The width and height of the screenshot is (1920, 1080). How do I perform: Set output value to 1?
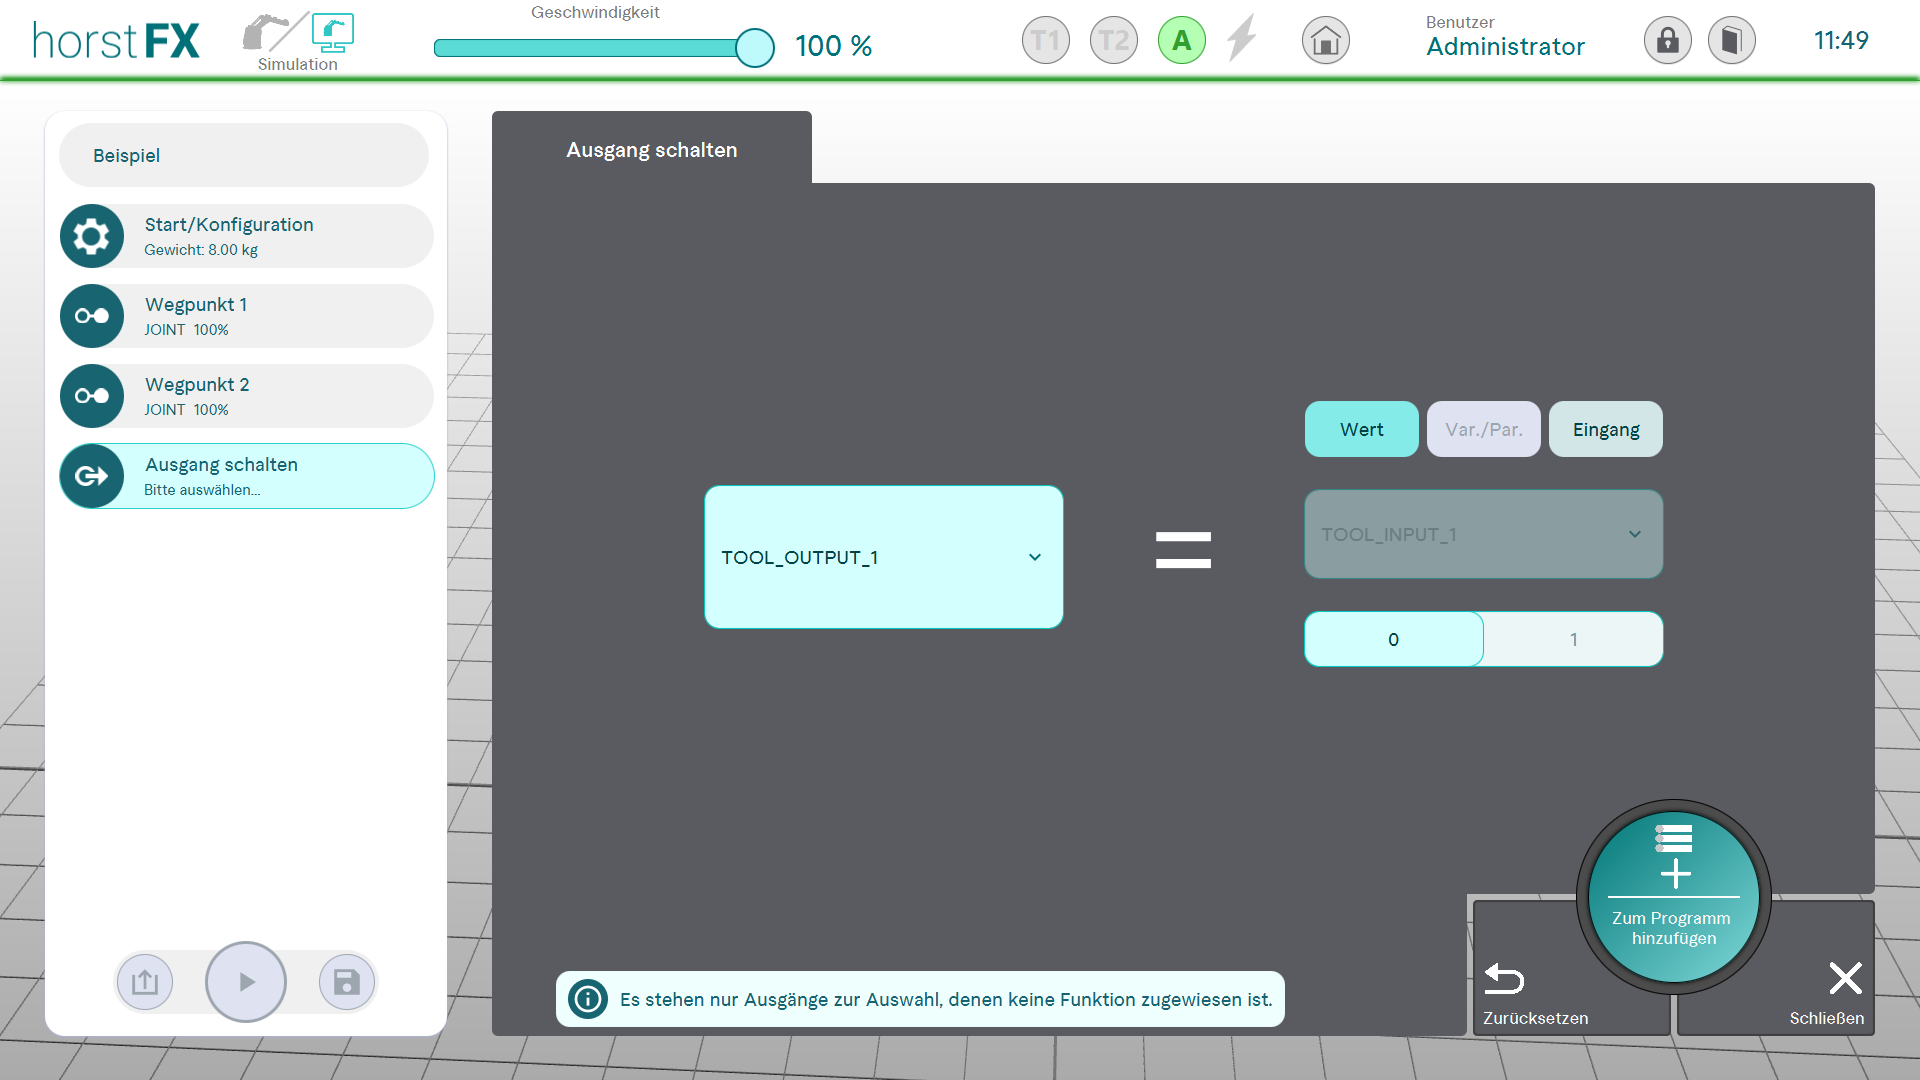tap(1573, 640)
